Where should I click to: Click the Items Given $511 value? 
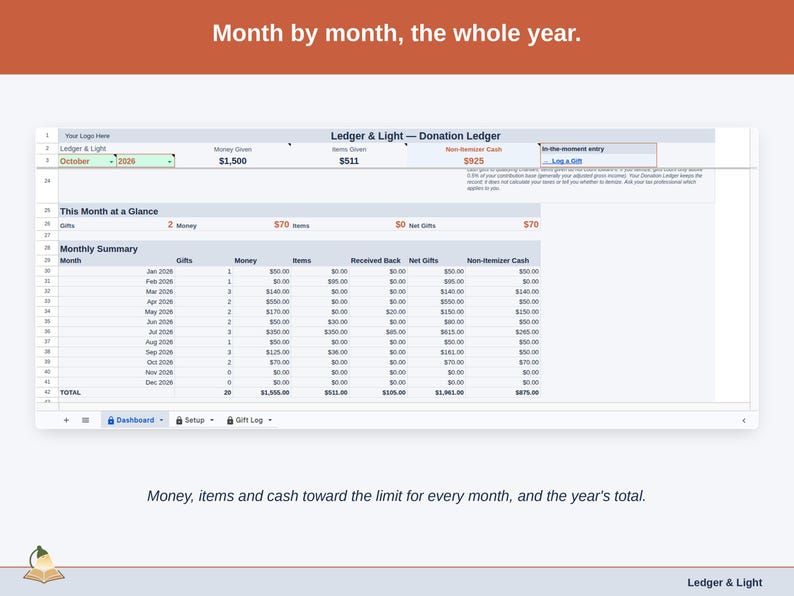tap(349, 161)
